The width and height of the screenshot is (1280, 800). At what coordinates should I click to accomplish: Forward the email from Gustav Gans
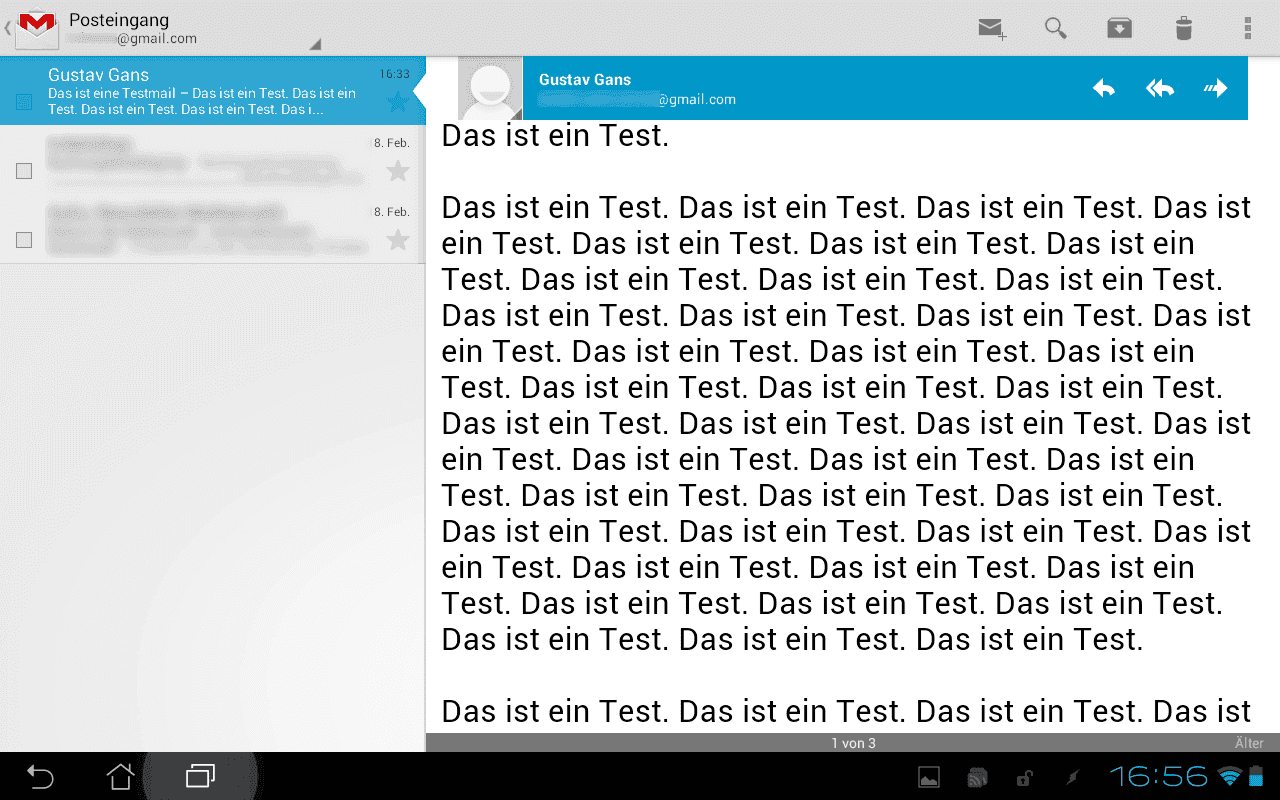(1215, 89)
